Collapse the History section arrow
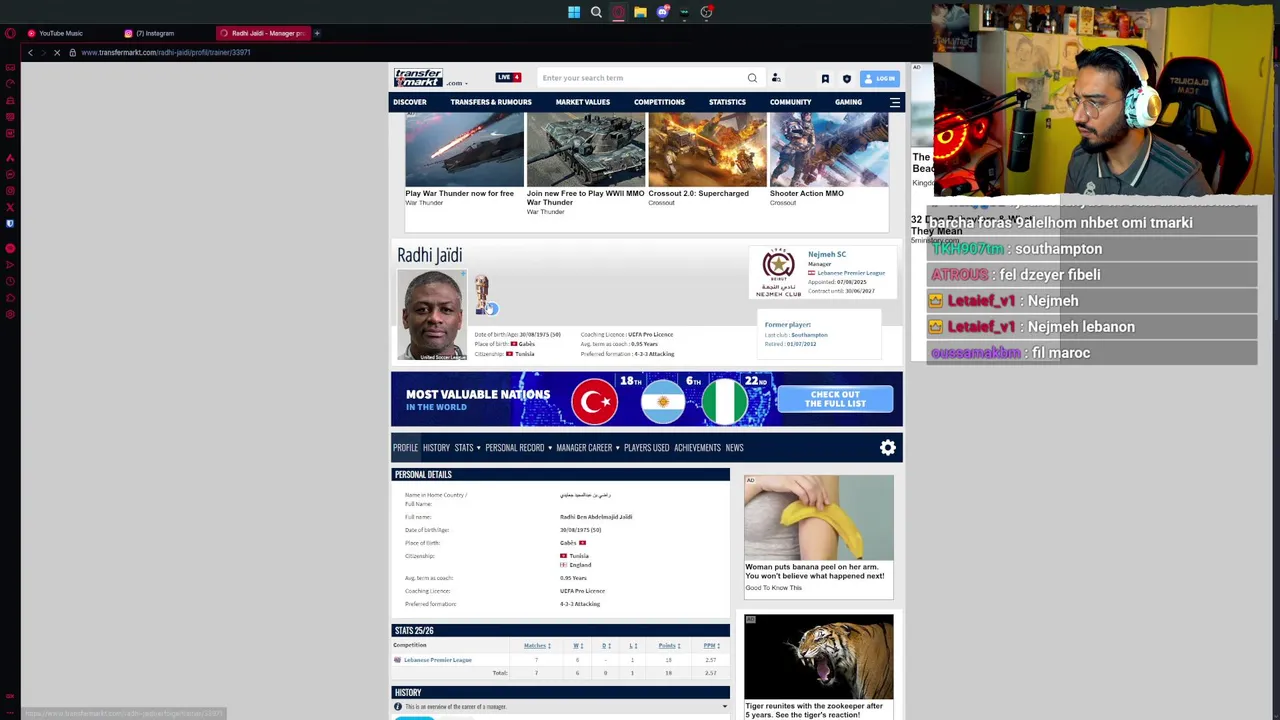Screen dimensions: 1280x720 coord(725,707)
